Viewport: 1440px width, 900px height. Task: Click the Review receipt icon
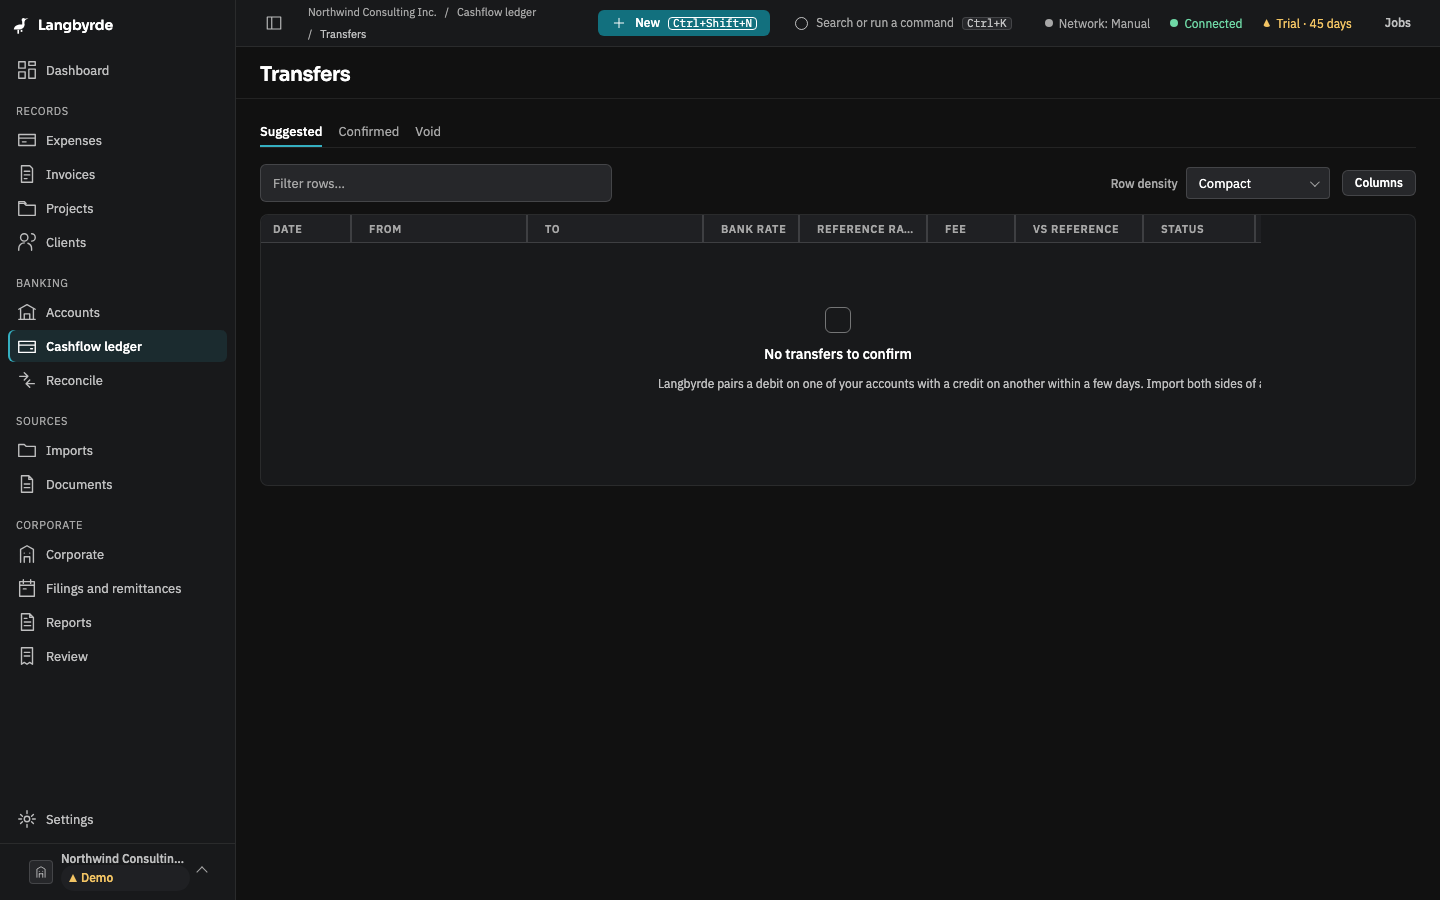coord(27,656)
